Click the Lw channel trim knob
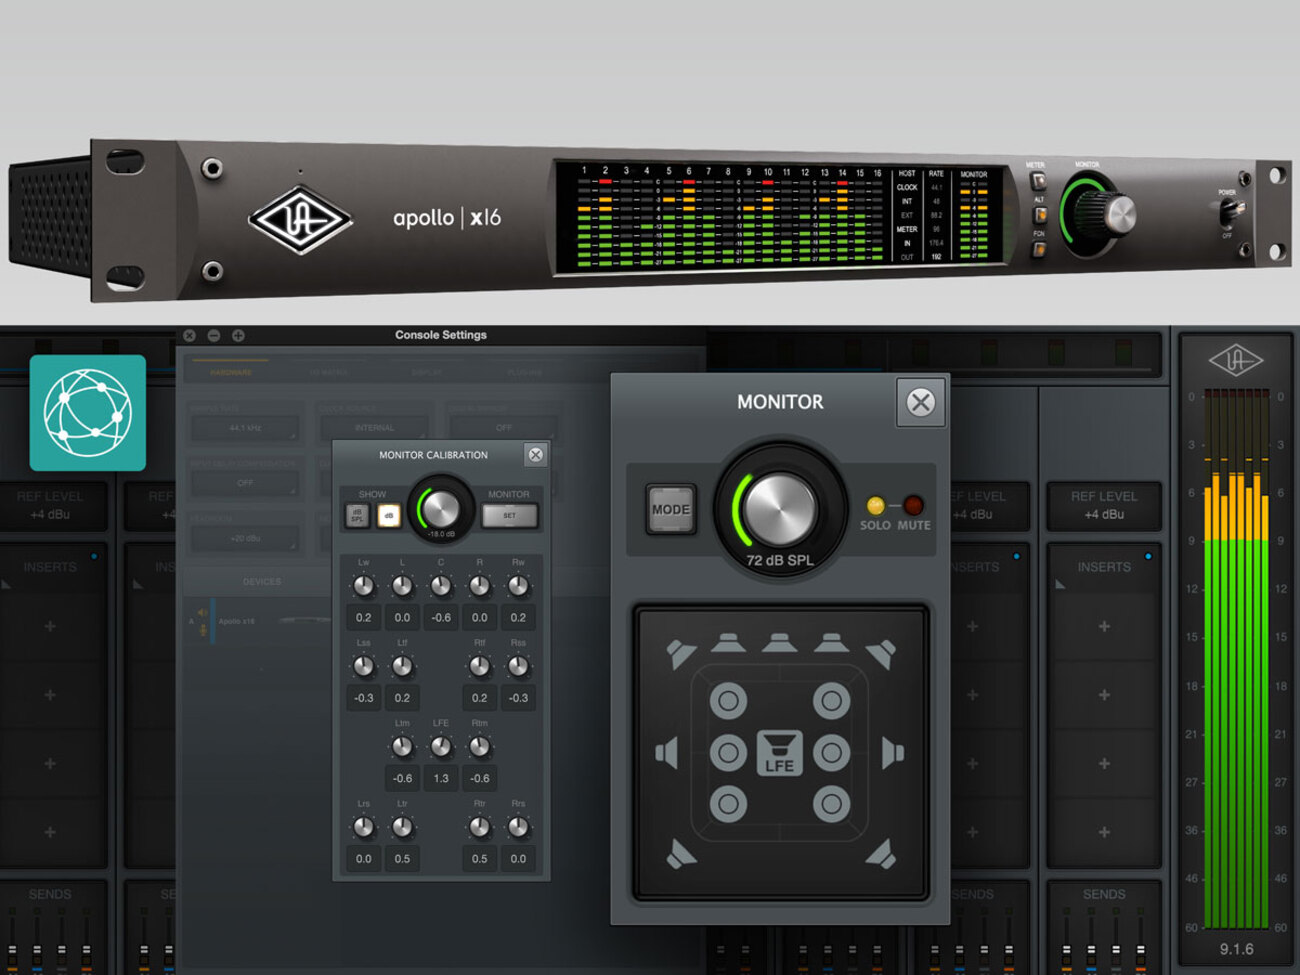 point(364,586)
